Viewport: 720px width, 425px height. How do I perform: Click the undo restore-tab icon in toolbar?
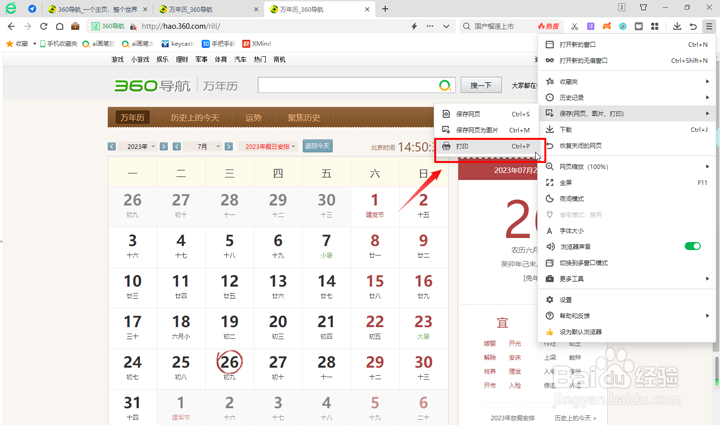[x=693, y=26]
